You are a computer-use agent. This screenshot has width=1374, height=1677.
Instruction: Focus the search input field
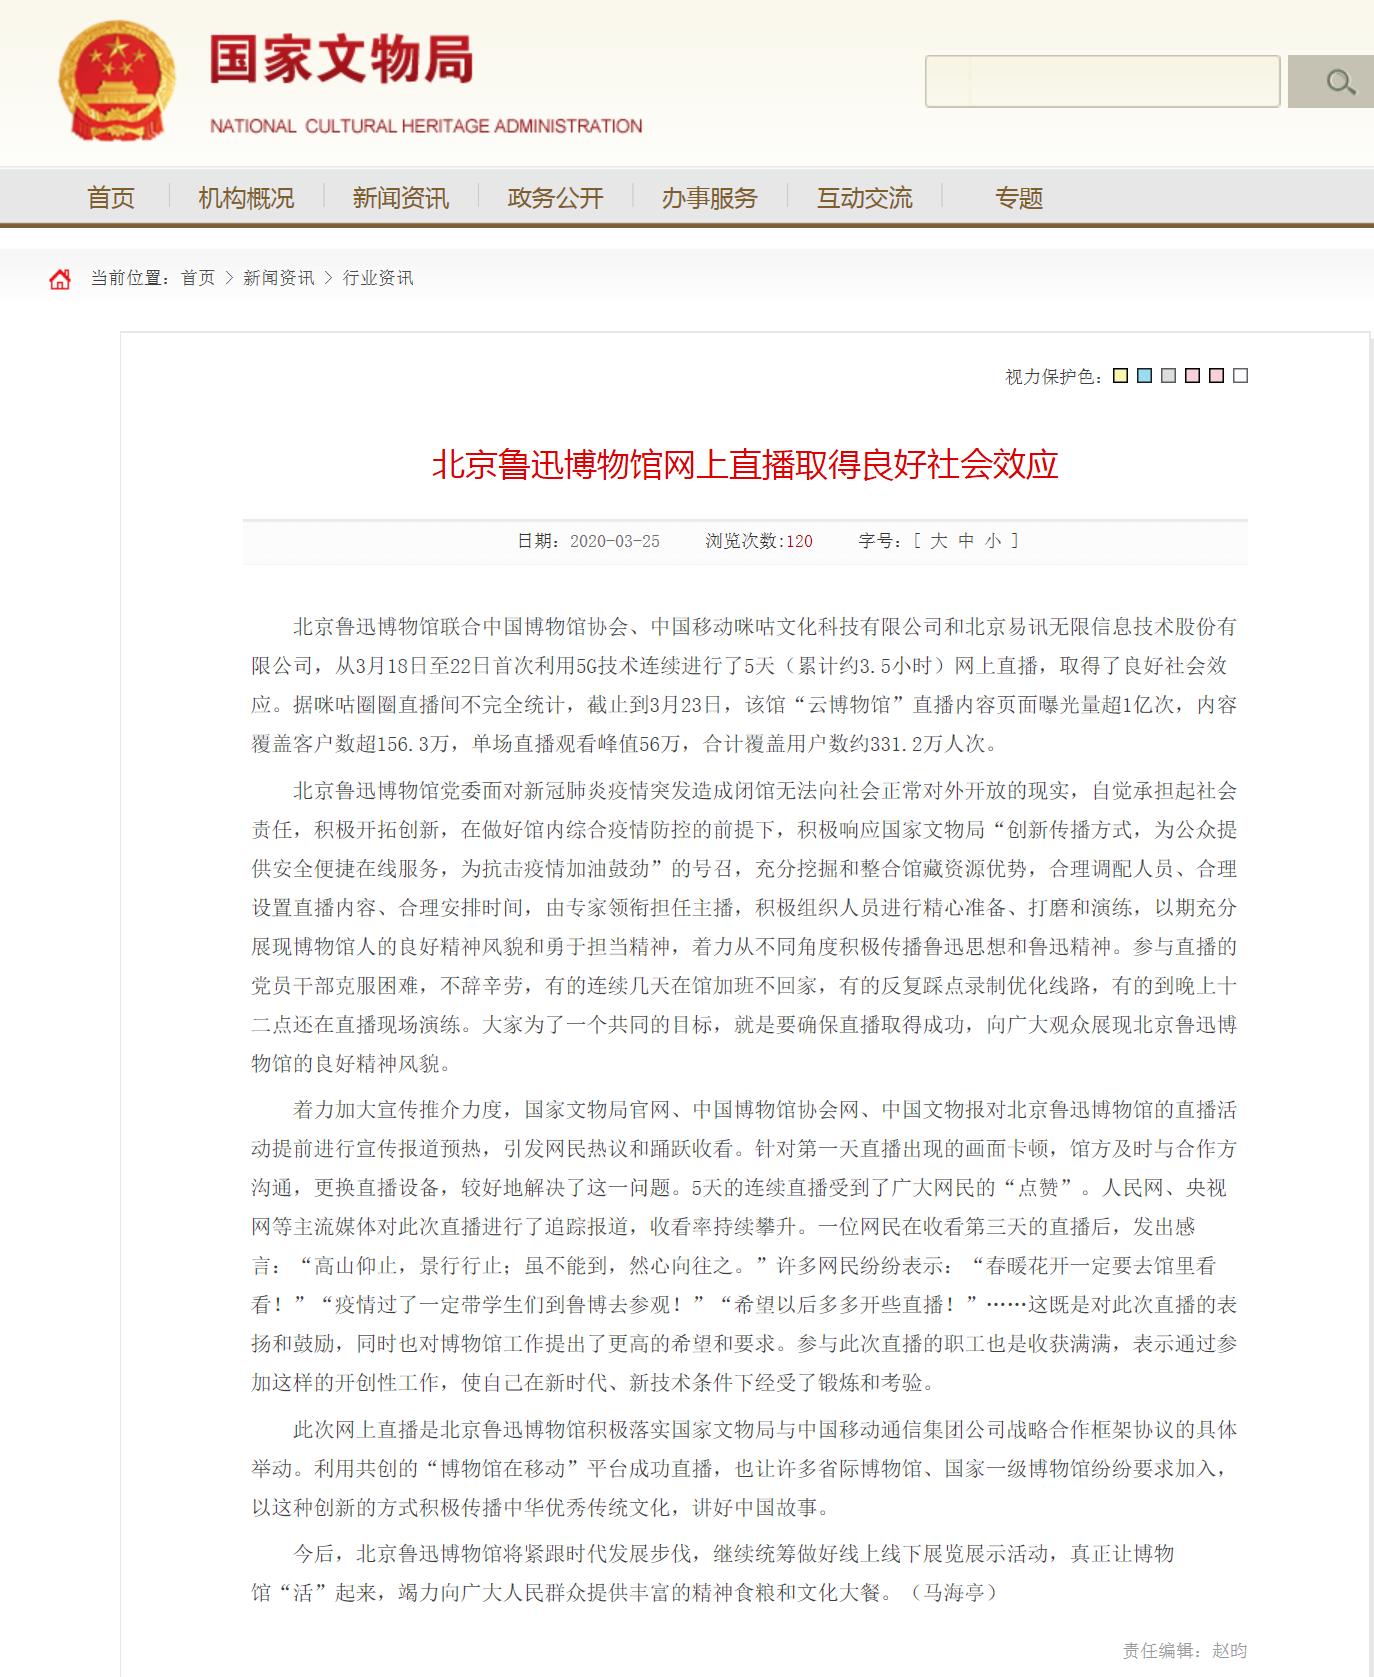[1102, 82]
